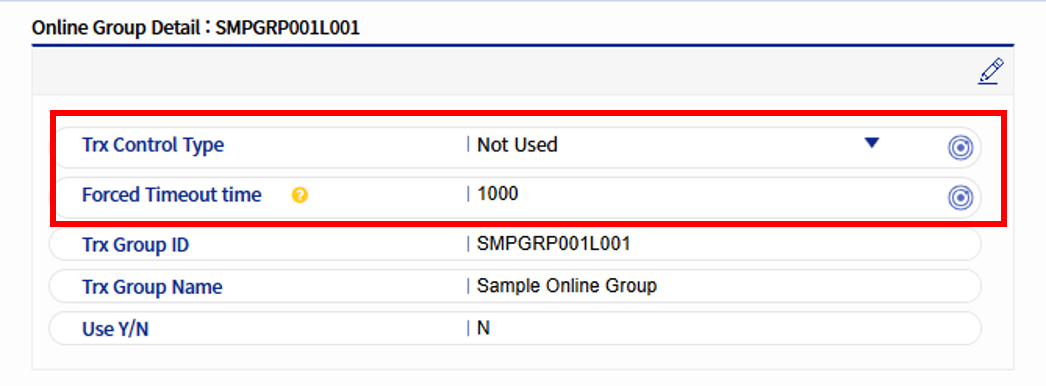Click target icon in Forced Timeout time row
The width and height of the screenshot is (1046, 386).
click(x=960, y=197)
